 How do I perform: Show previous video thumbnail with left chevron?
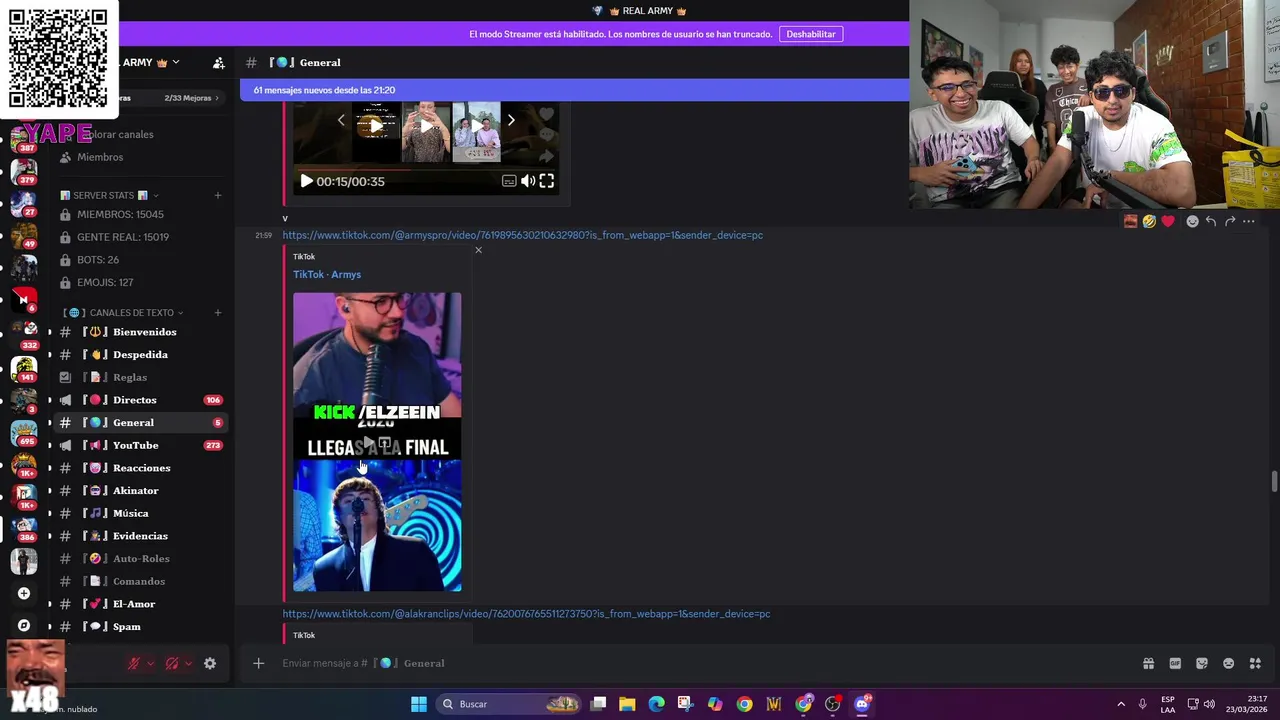[341, 120]
